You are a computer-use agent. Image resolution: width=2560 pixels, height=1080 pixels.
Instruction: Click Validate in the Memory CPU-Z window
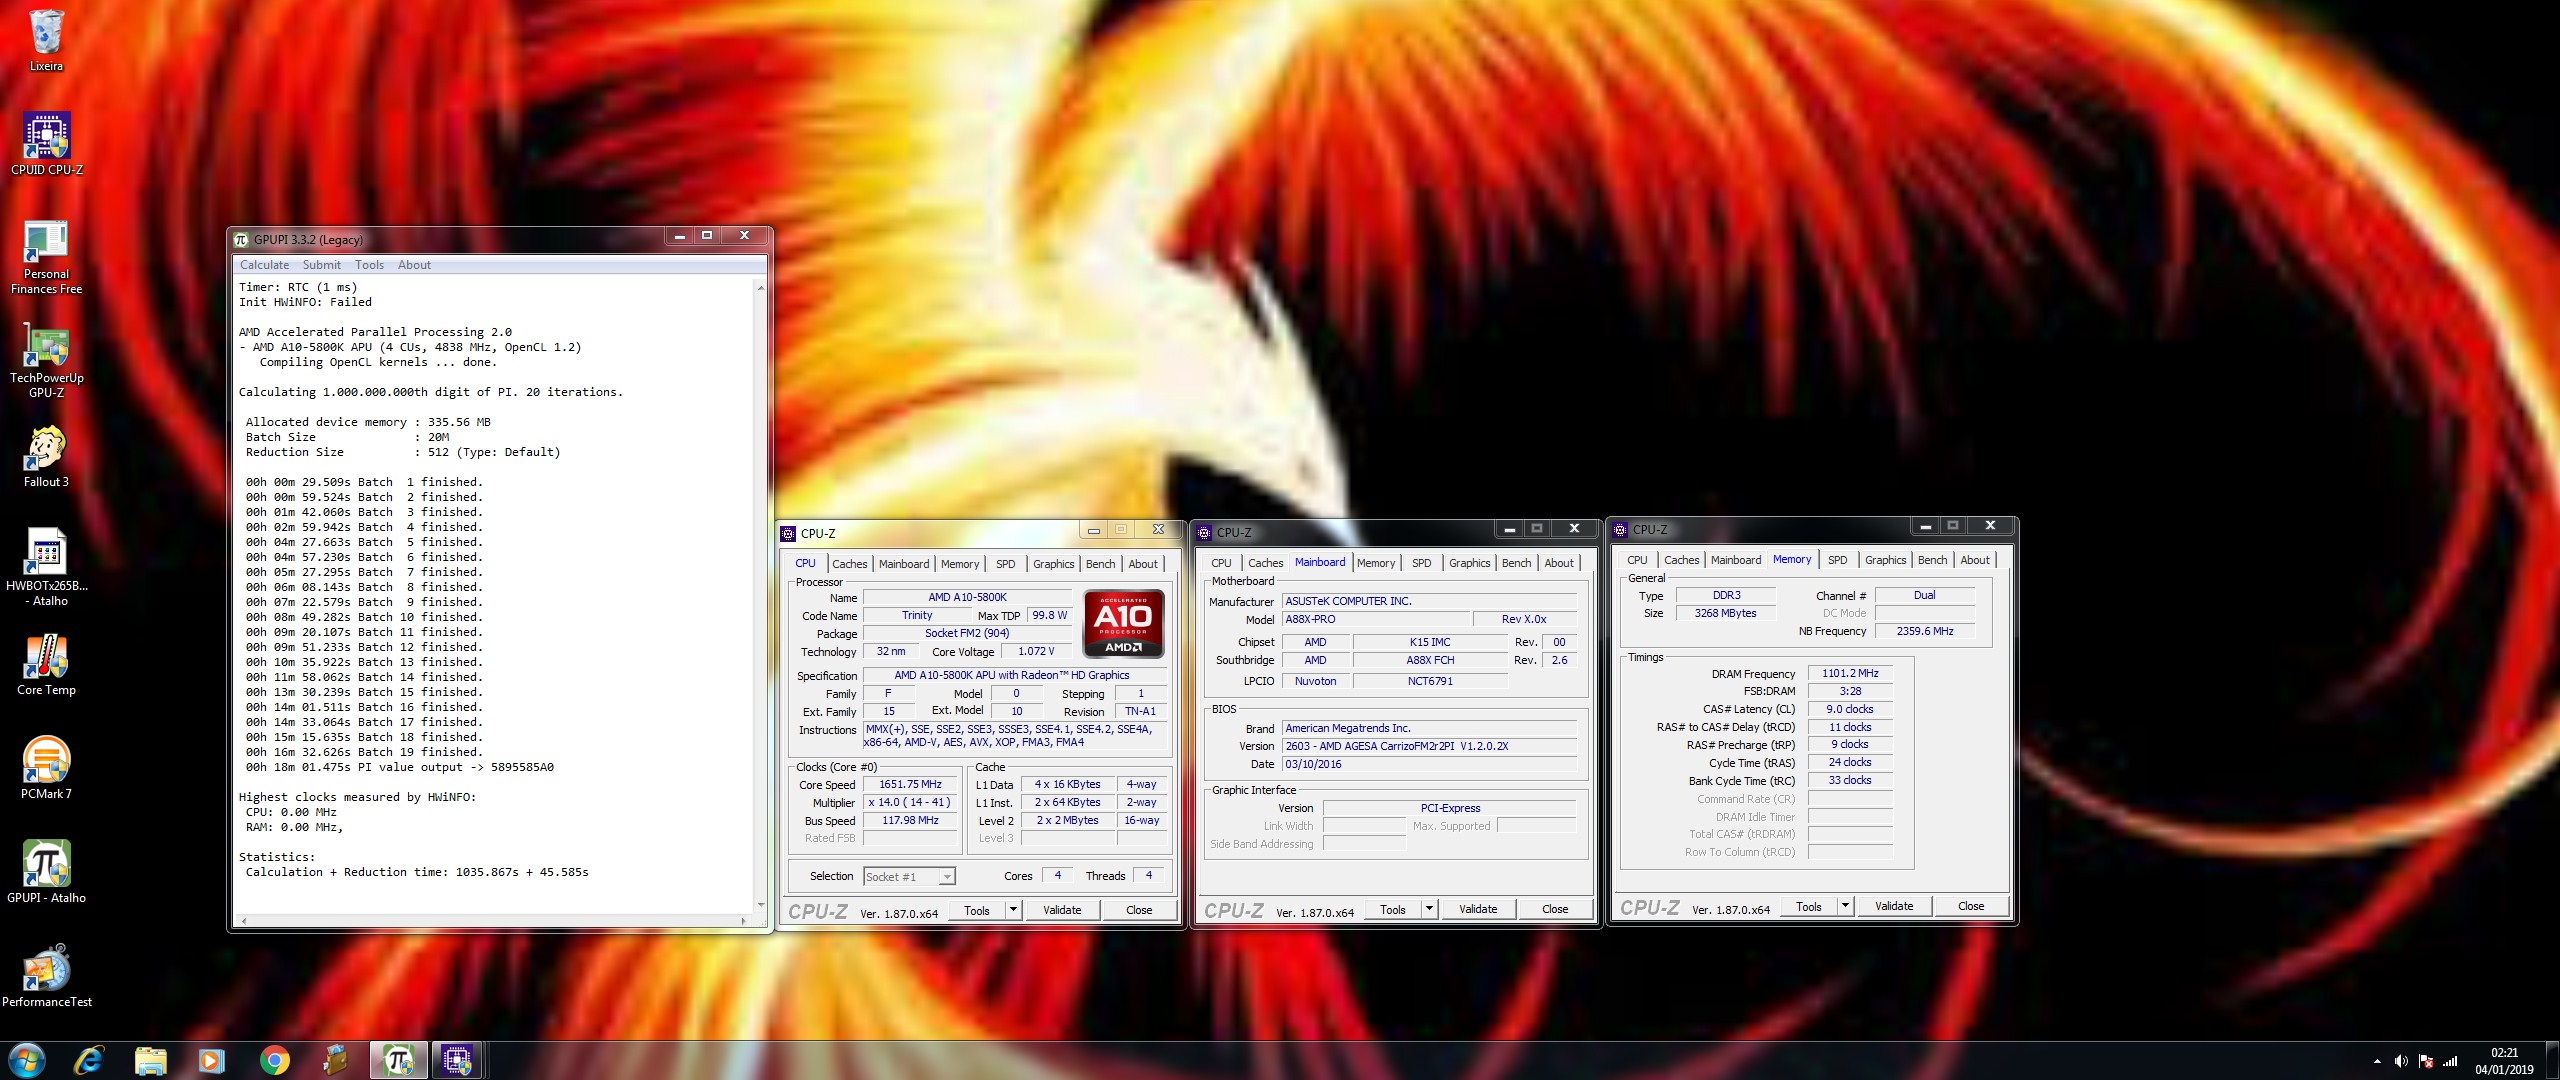pyautogui.click(x=1894, y=907)
